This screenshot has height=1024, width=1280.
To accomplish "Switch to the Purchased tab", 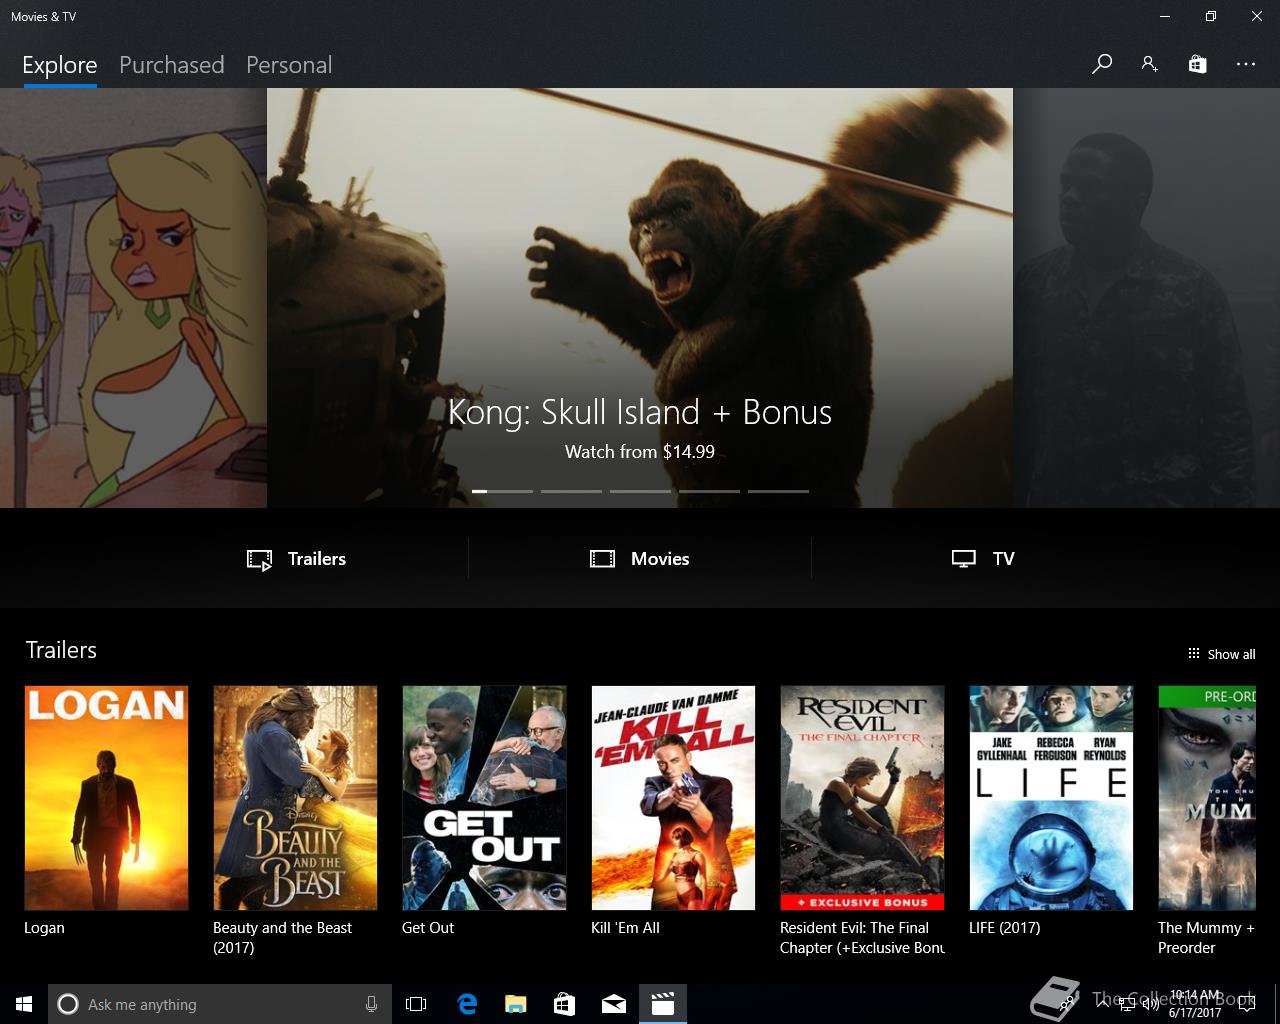I will 171,65.
